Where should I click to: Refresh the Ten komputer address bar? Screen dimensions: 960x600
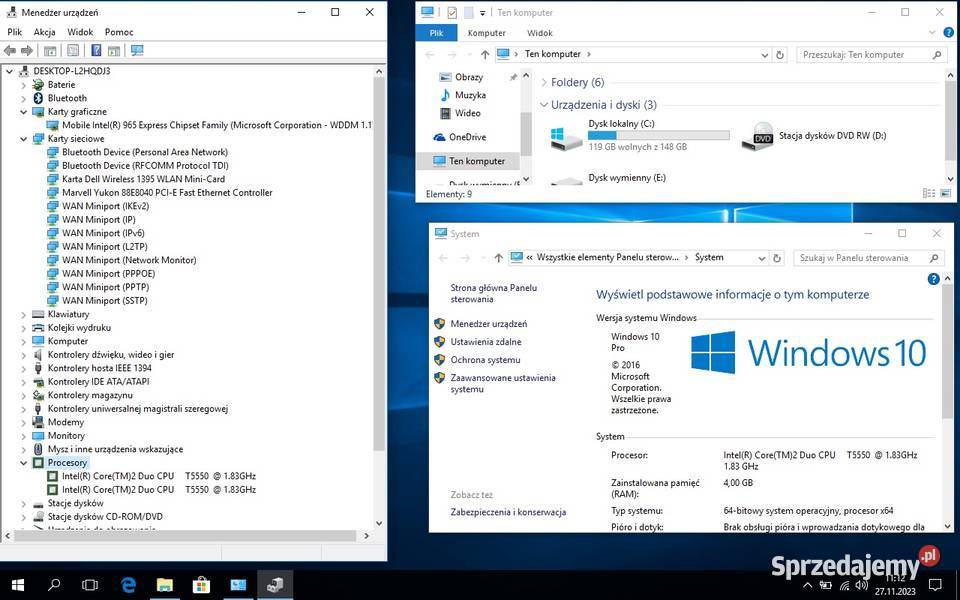[x=780, y=54]
